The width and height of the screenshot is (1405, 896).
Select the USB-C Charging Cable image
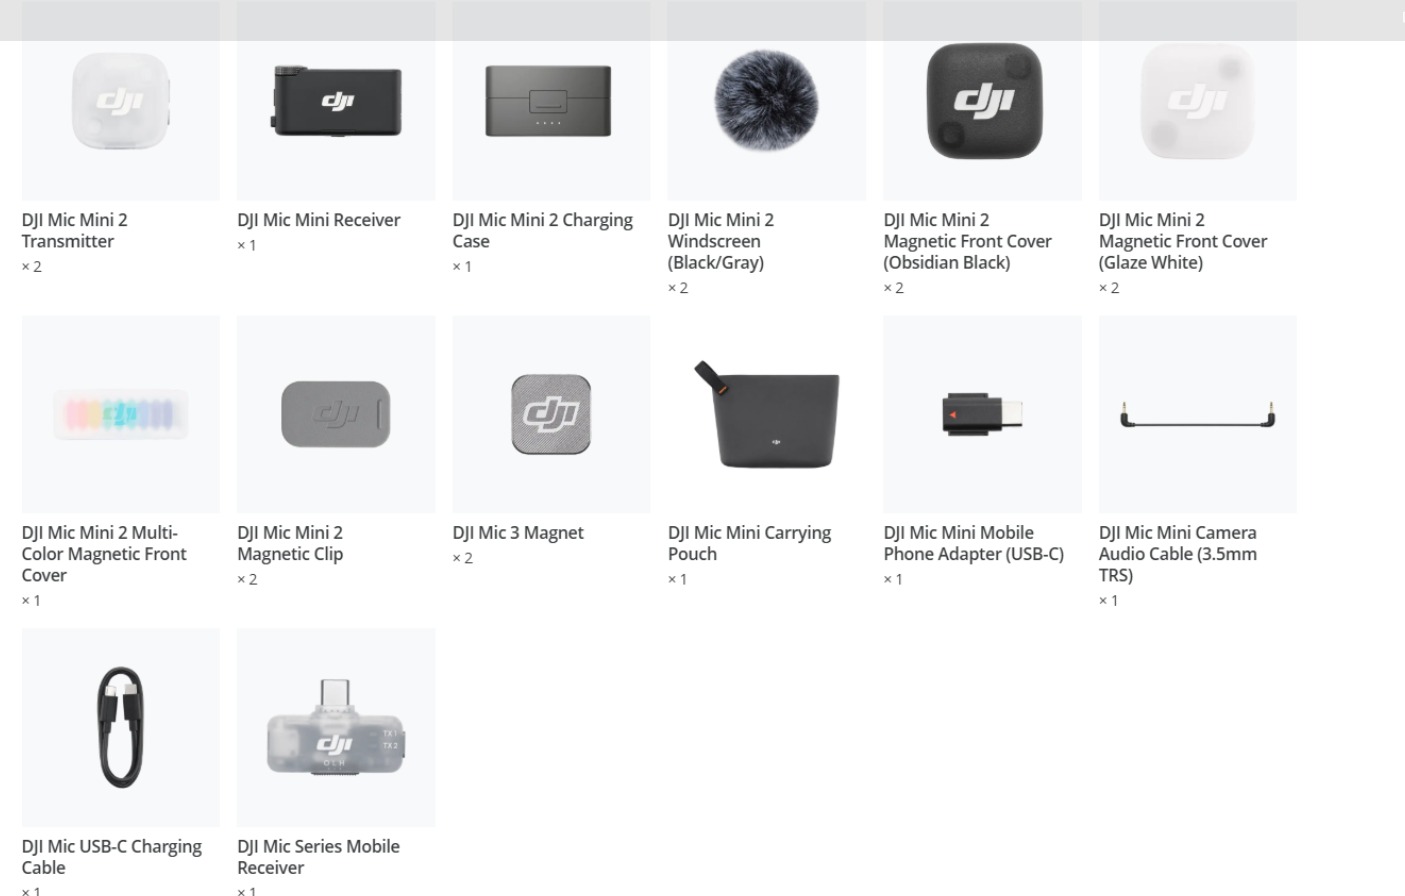coord(121,728)
